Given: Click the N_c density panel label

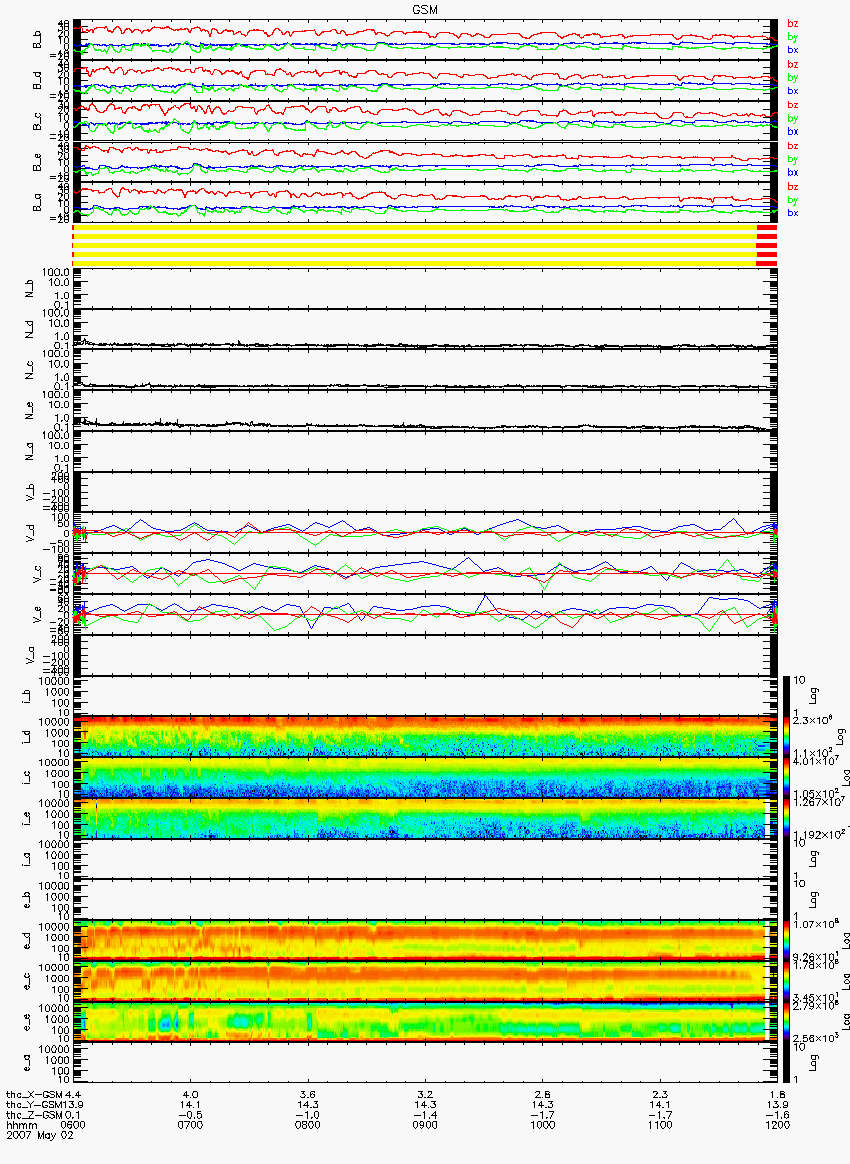Looking at the screenshot, I should pyautogui.click(x=30, y=370).
